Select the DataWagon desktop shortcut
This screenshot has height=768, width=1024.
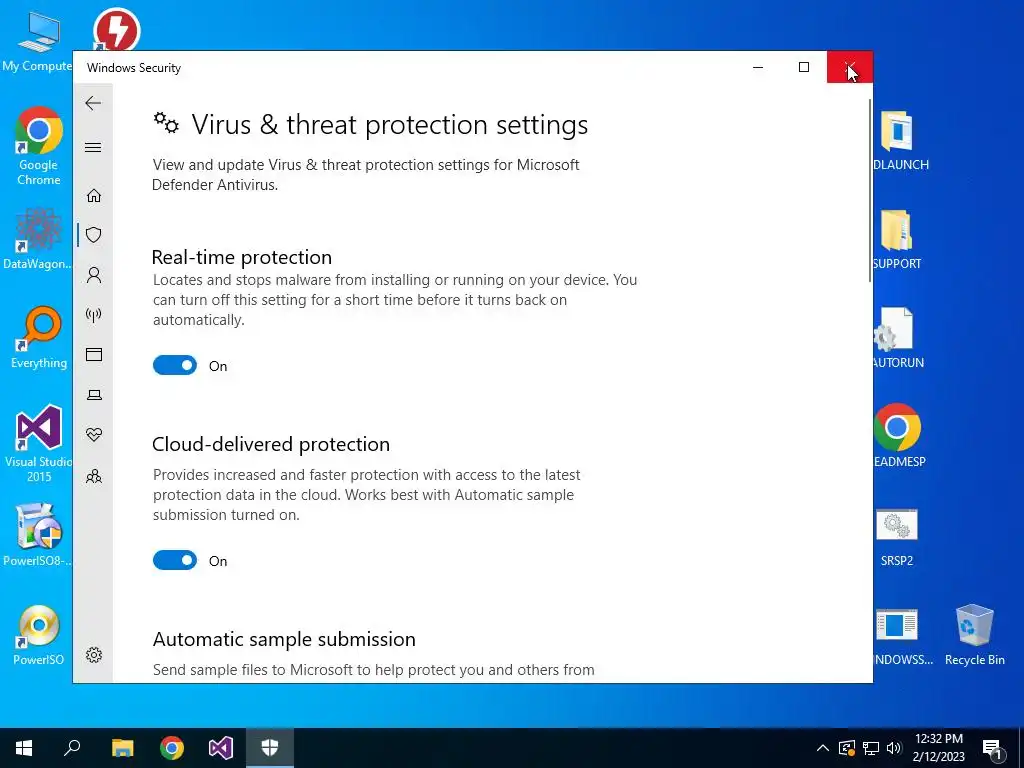pos(39,239)
